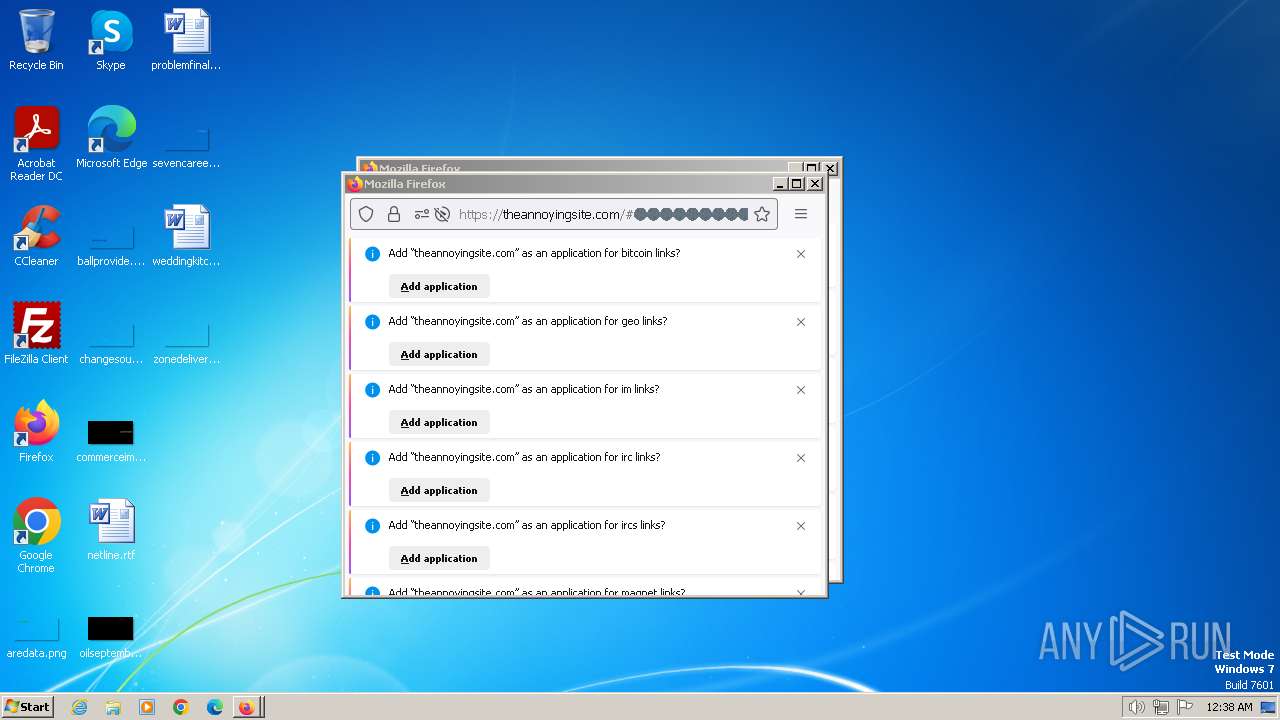Add application for ircs links
This screenshot has height=720, width=1280.
coord(439,558)
